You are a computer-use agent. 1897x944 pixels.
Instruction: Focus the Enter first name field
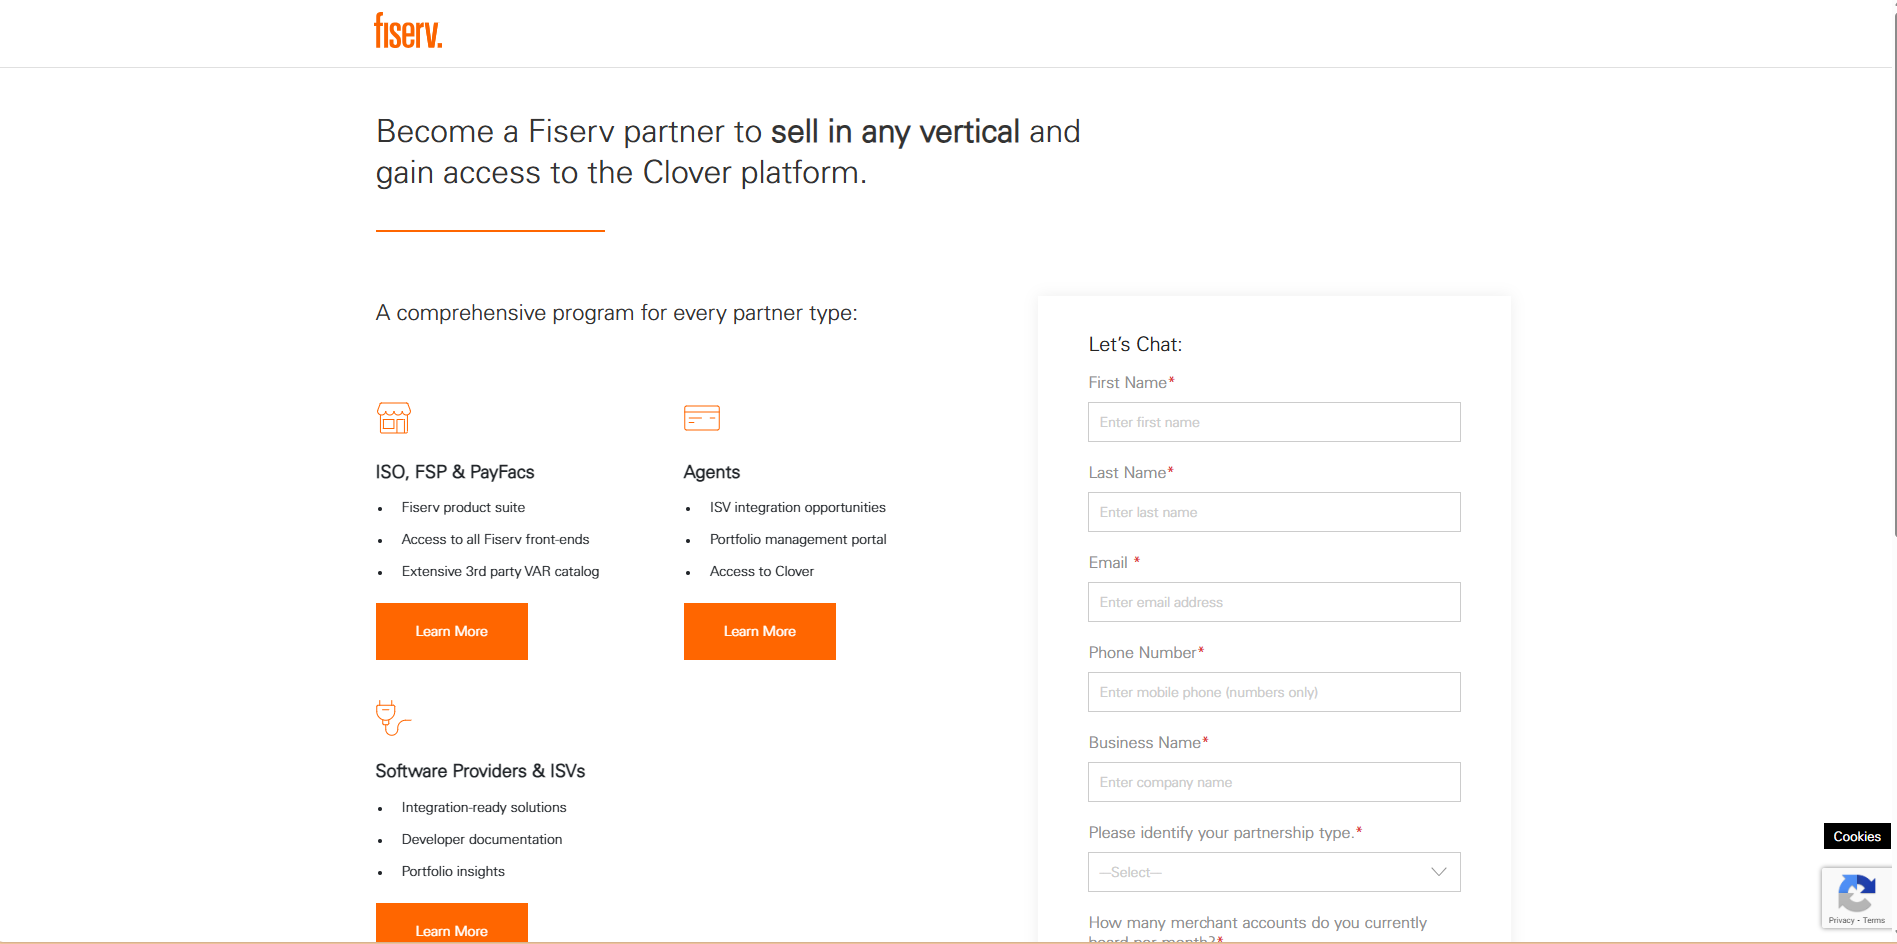(x=1273, y=422)
